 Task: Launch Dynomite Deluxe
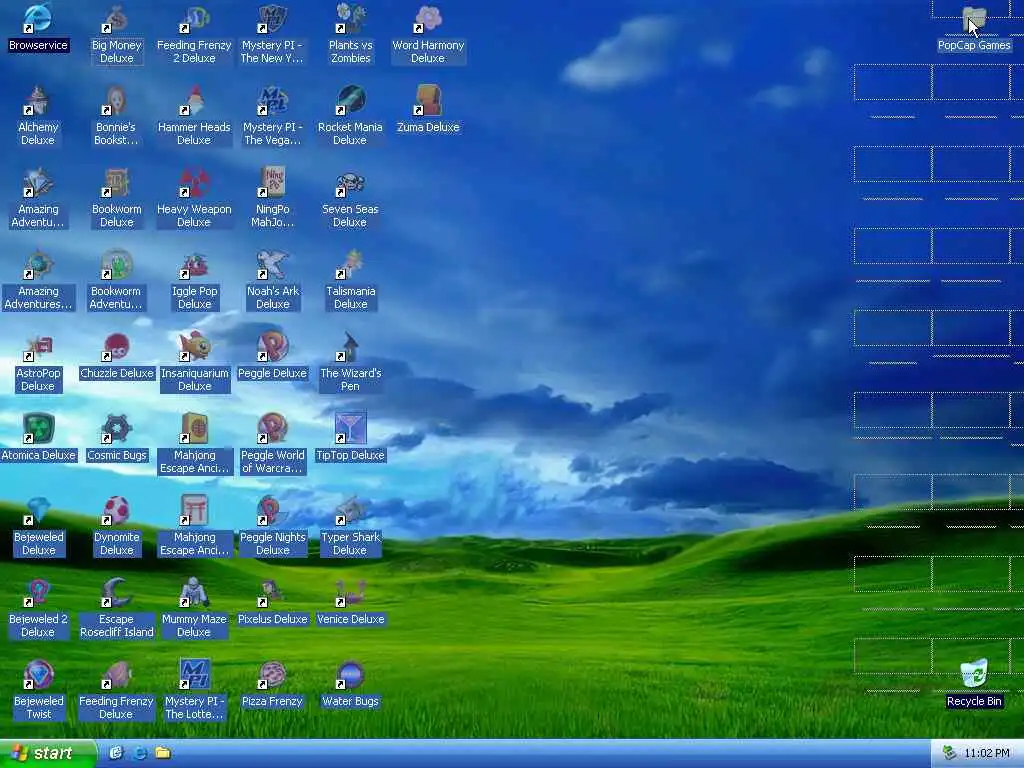[x=116, y=528]
